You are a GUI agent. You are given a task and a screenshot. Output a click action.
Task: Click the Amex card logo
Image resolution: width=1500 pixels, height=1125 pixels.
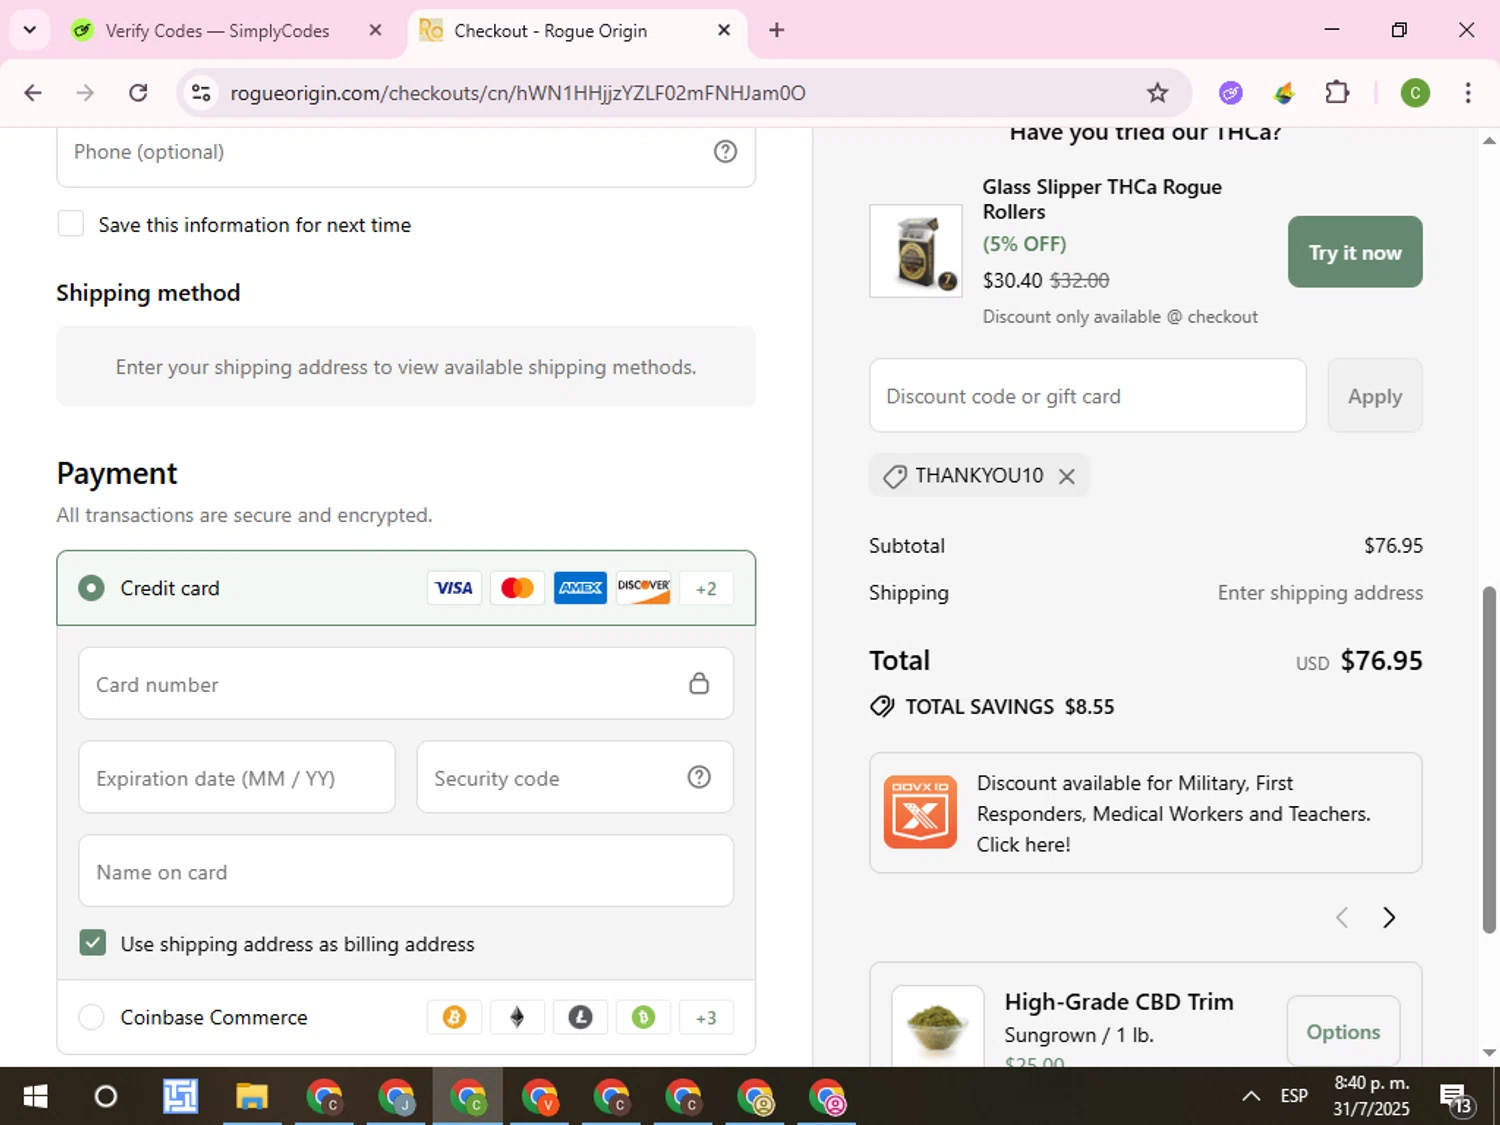[580, 588]
